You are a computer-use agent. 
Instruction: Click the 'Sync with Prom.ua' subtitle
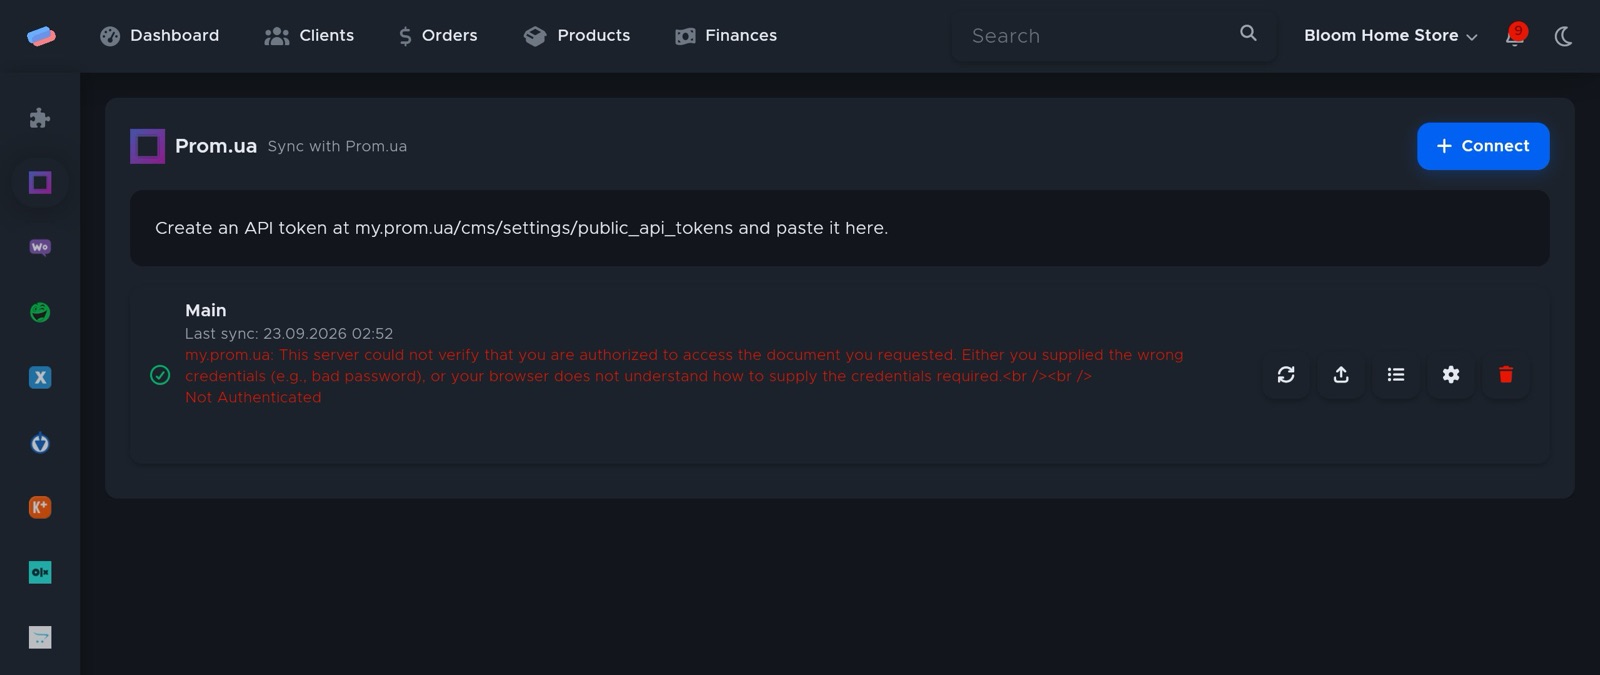337,147
